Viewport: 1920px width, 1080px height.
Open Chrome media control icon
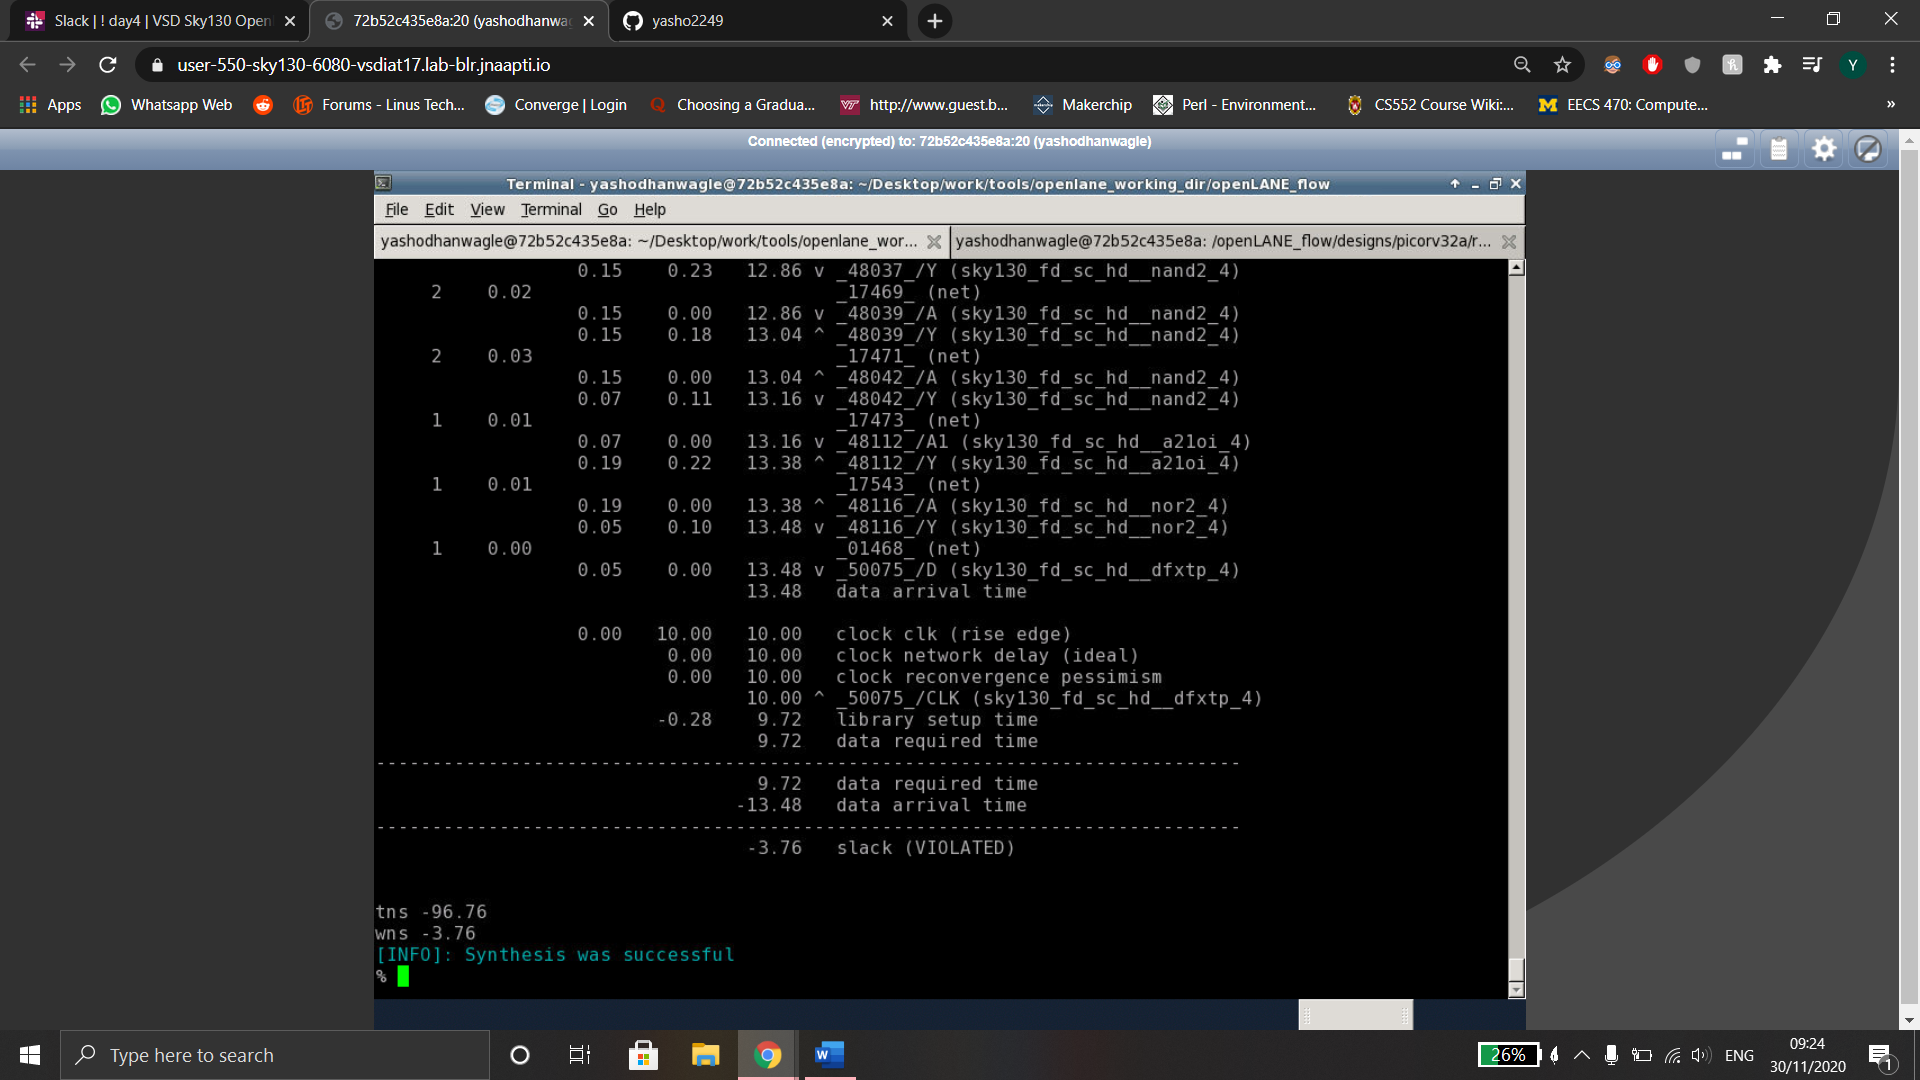click(1812, 65)
